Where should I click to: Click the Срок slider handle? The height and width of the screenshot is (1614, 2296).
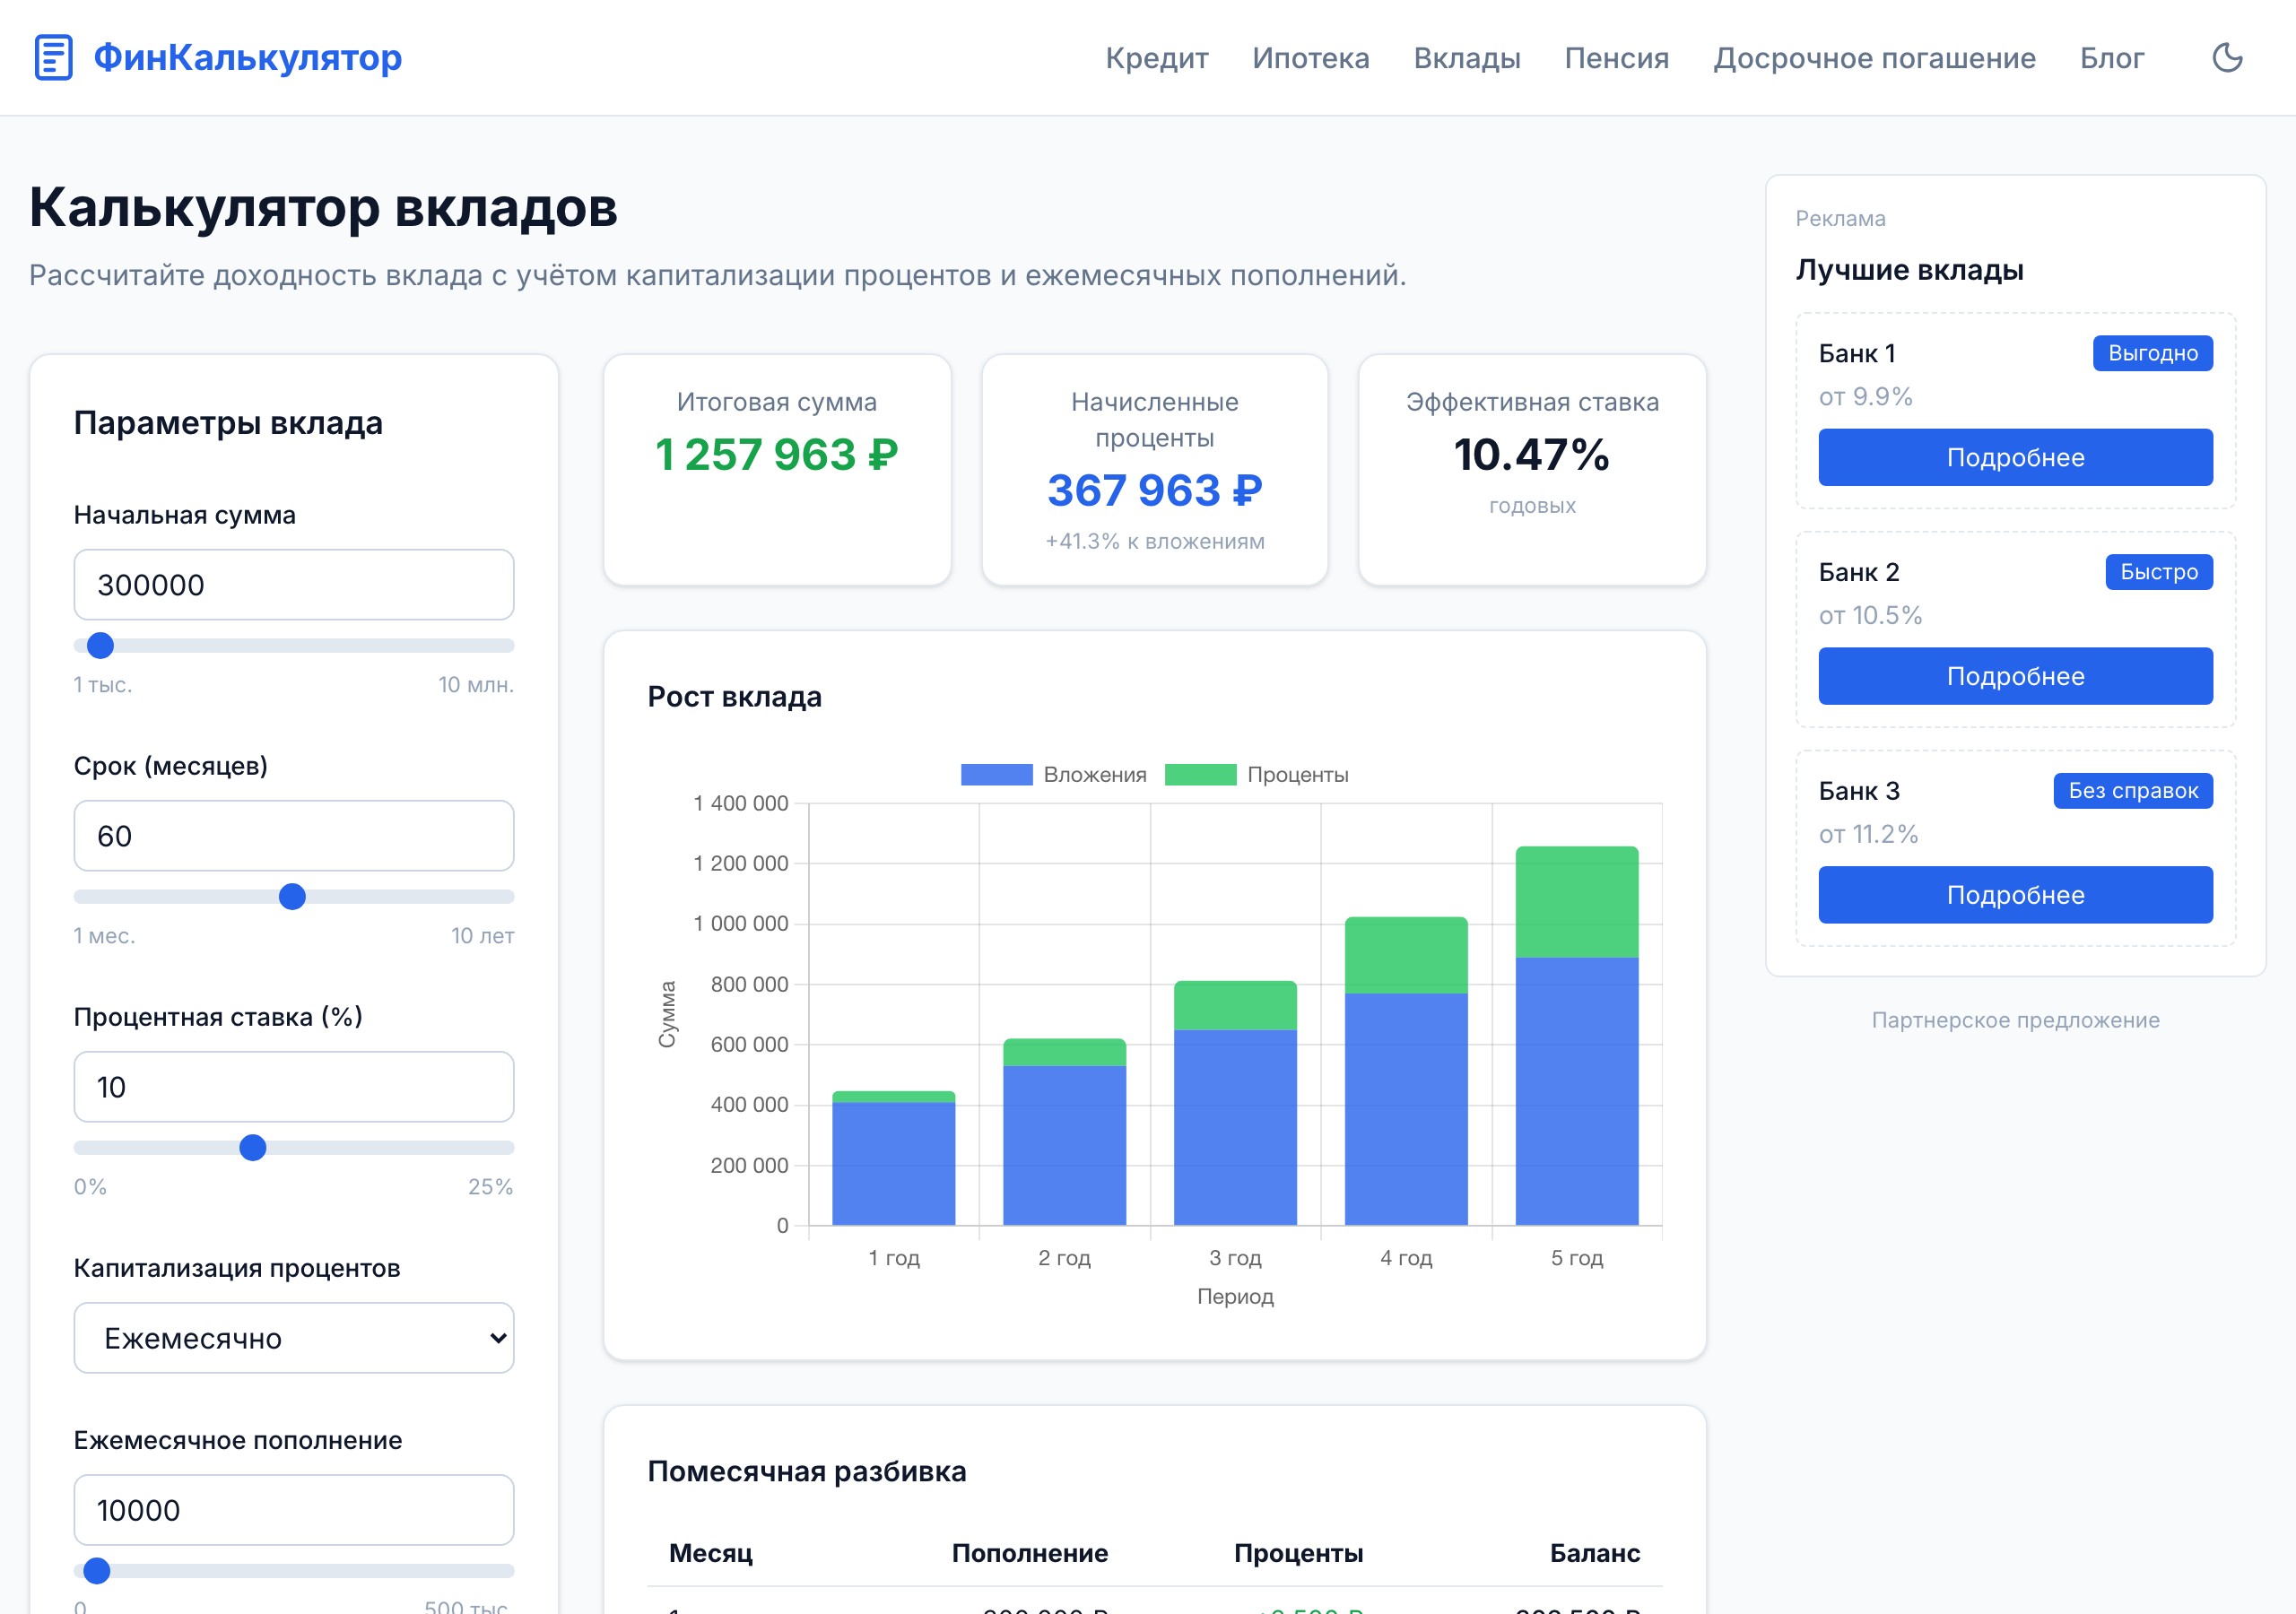(x=292, y=897)
